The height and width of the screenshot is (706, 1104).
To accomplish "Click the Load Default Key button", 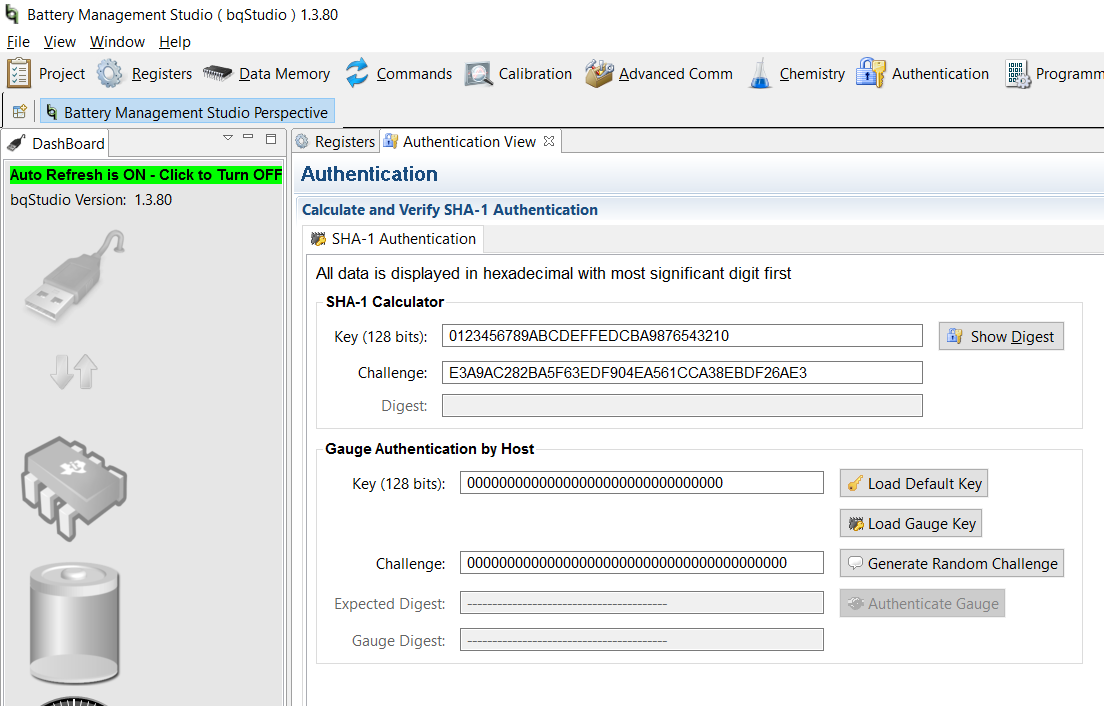I will 914,484.
